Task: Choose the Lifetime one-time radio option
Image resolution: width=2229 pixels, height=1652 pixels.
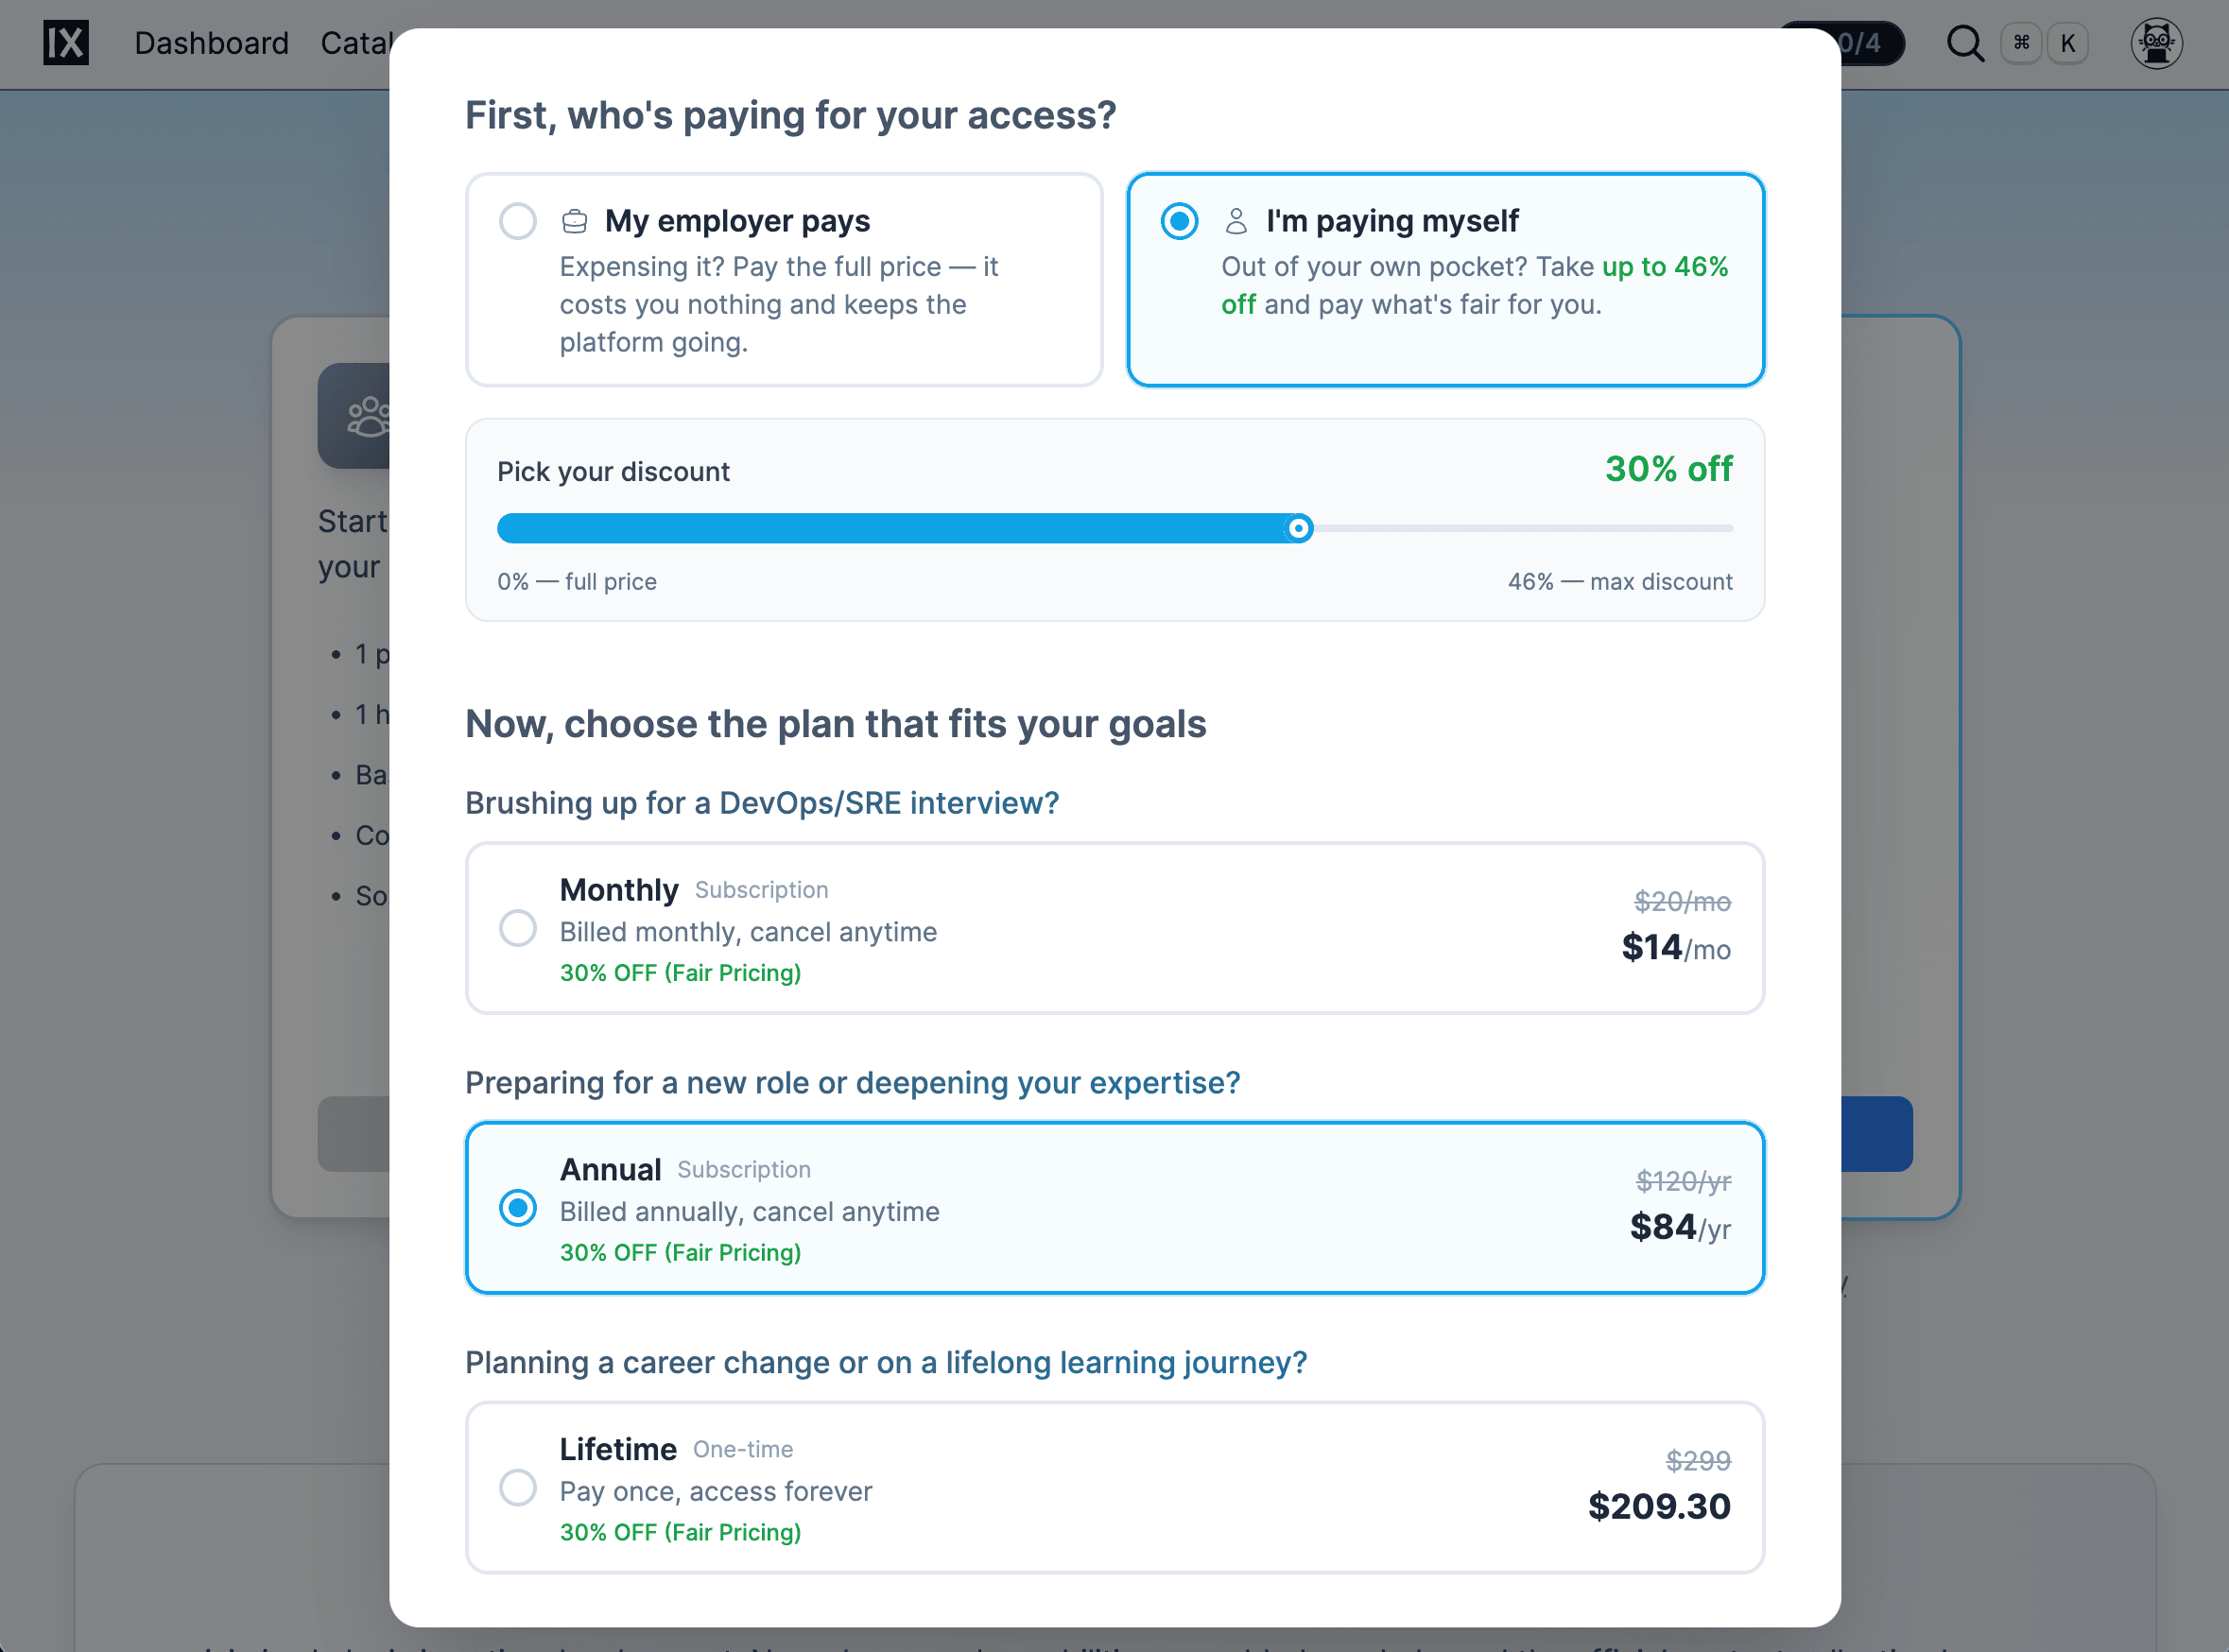Action: point(518,1488)
